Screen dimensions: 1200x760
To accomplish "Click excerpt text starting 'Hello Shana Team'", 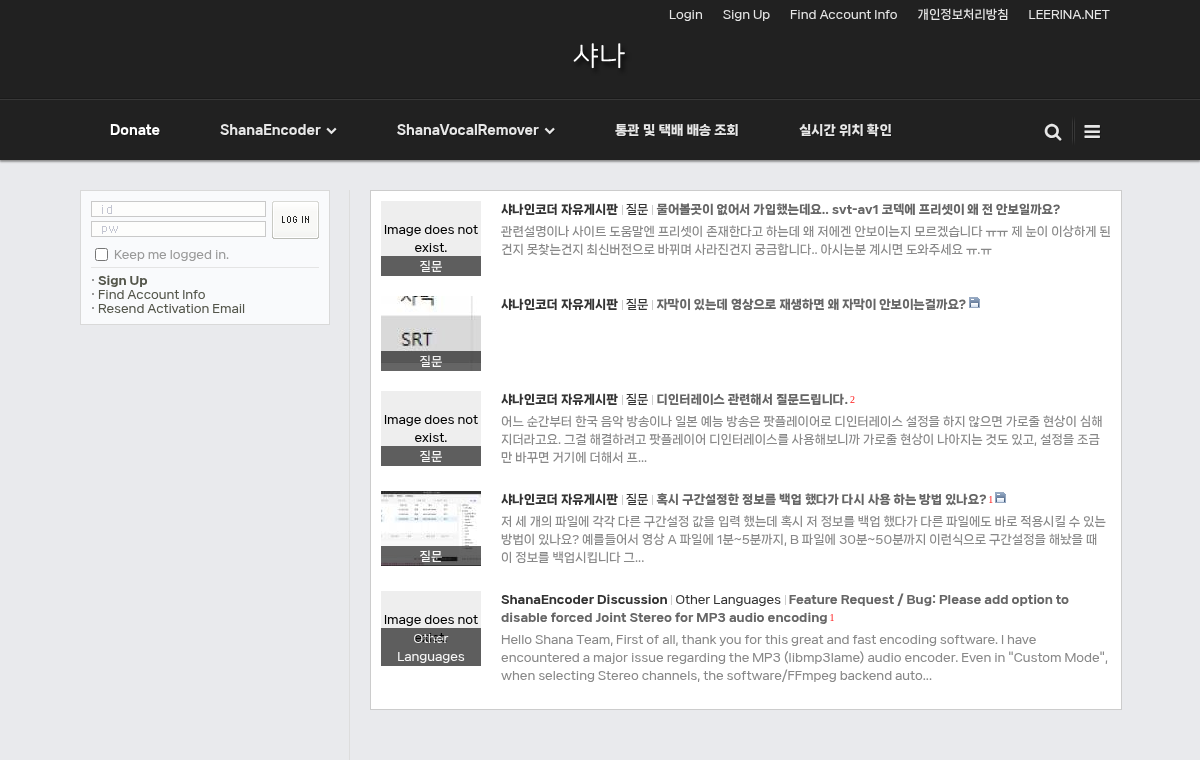I will [x=804, y=658].
